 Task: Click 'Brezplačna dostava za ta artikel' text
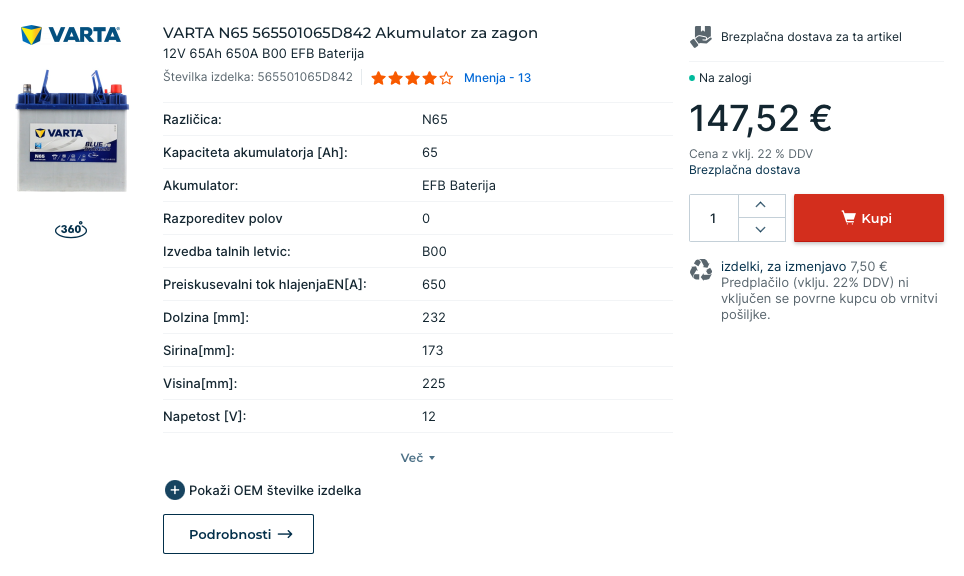coord(811,37)
